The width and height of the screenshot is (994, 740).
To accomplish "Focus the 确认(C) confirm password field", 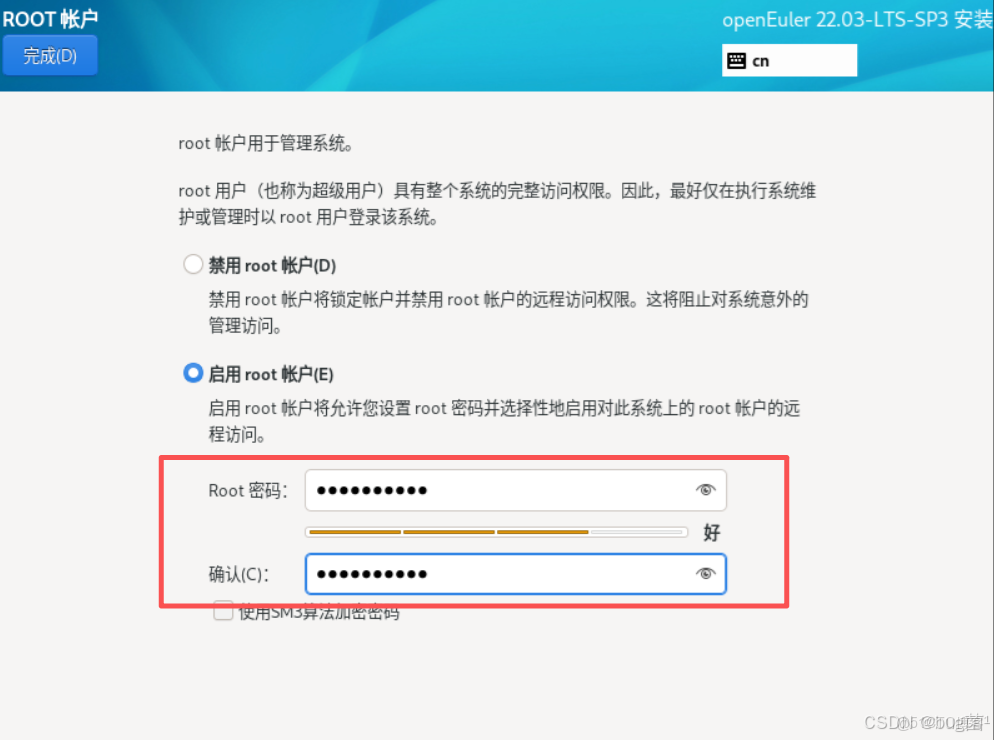I will 515,574.
